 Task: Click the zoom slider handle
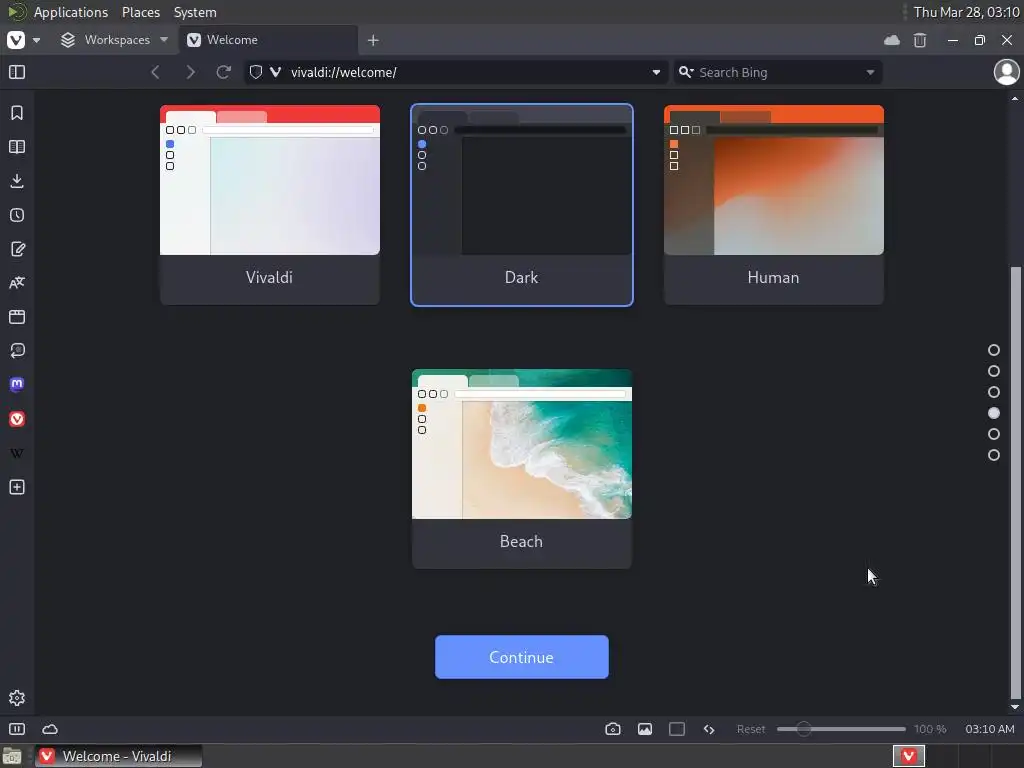point(803,729)
